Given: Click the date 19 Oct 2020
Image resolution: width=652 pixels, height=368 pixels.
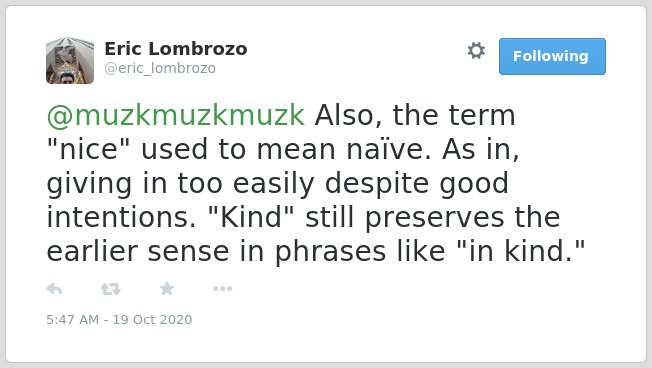Looking at the screenshot, I should (152, 319).
